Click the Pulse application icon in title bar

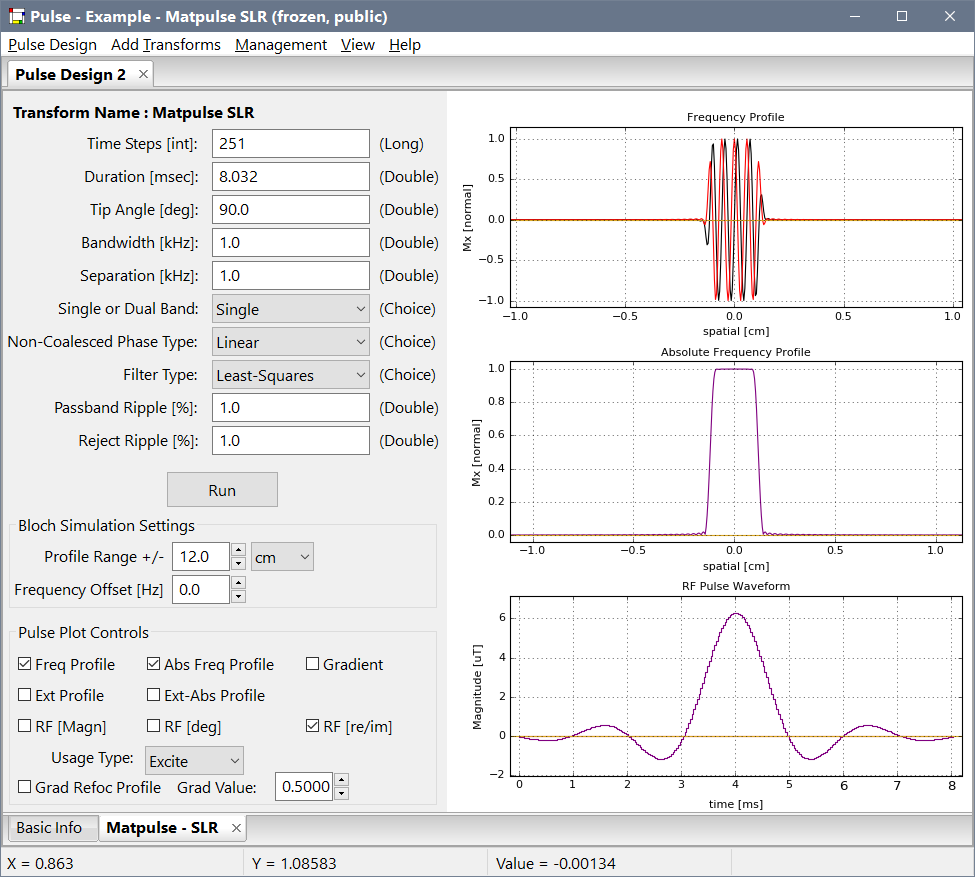15,16
